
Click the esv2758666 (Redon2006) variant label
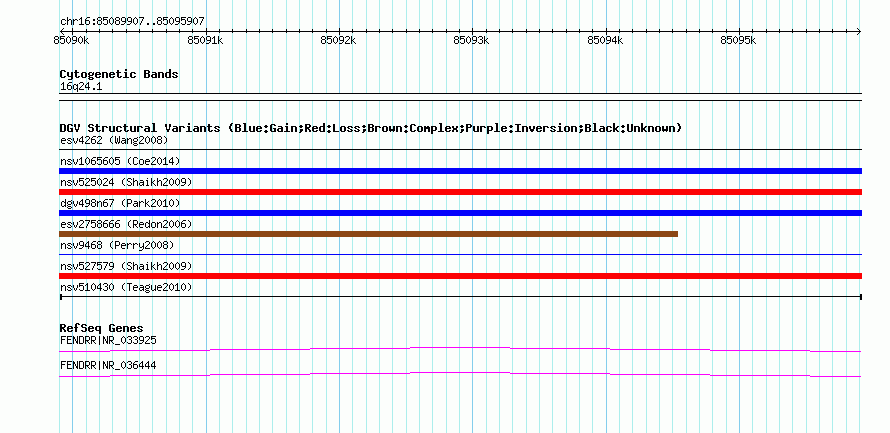126,224
